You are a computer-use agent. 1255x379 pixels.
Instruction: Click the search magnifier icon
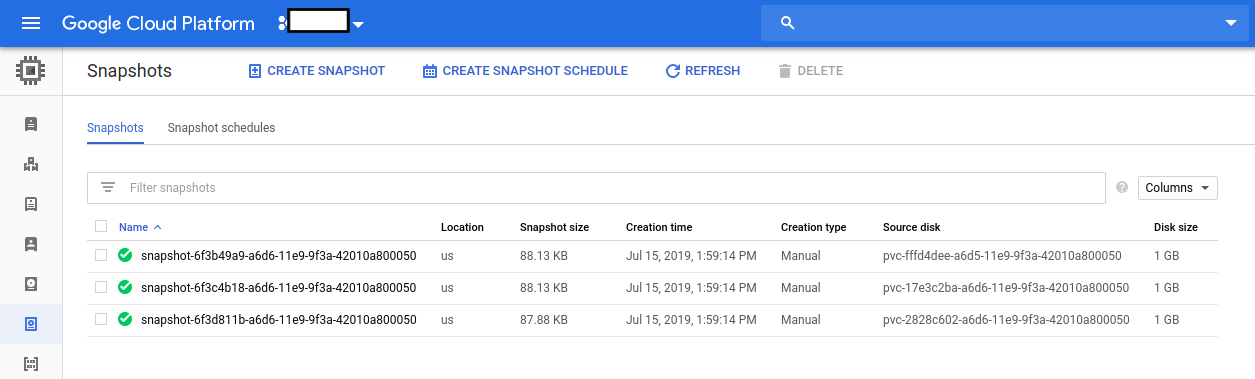click(787, 23)
